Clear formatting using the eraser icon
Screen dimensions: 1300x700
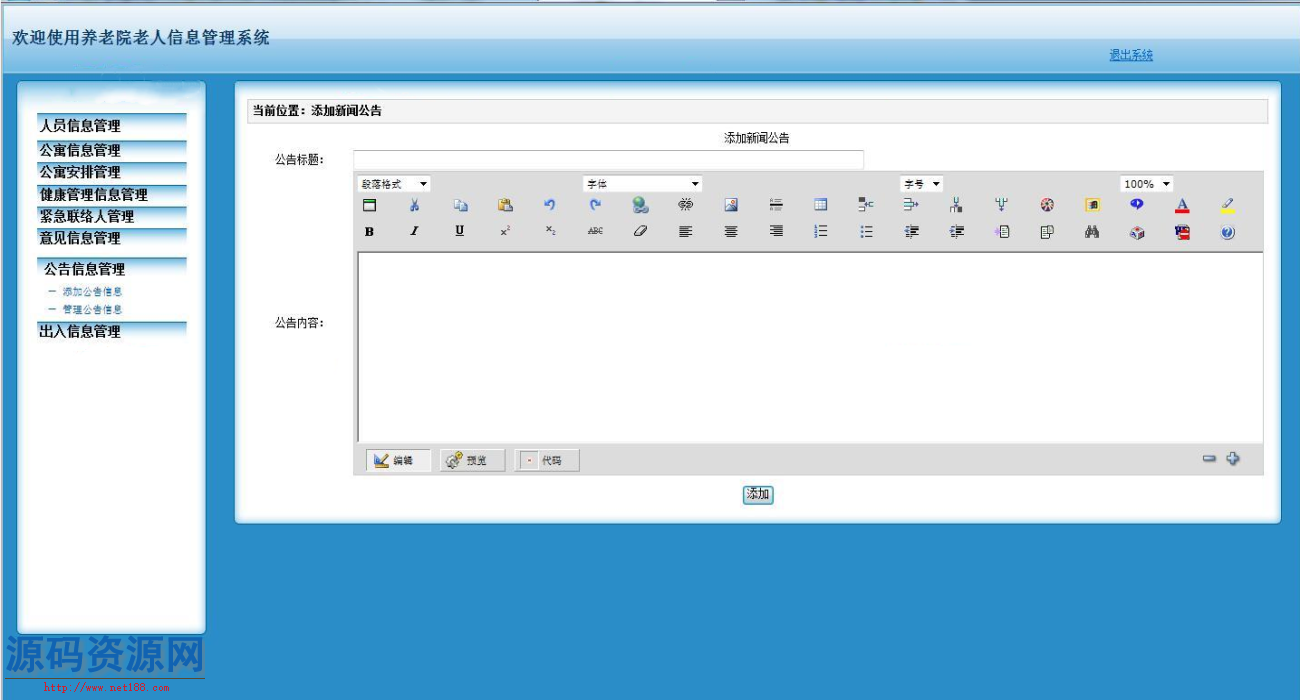[x=640, y=231]
